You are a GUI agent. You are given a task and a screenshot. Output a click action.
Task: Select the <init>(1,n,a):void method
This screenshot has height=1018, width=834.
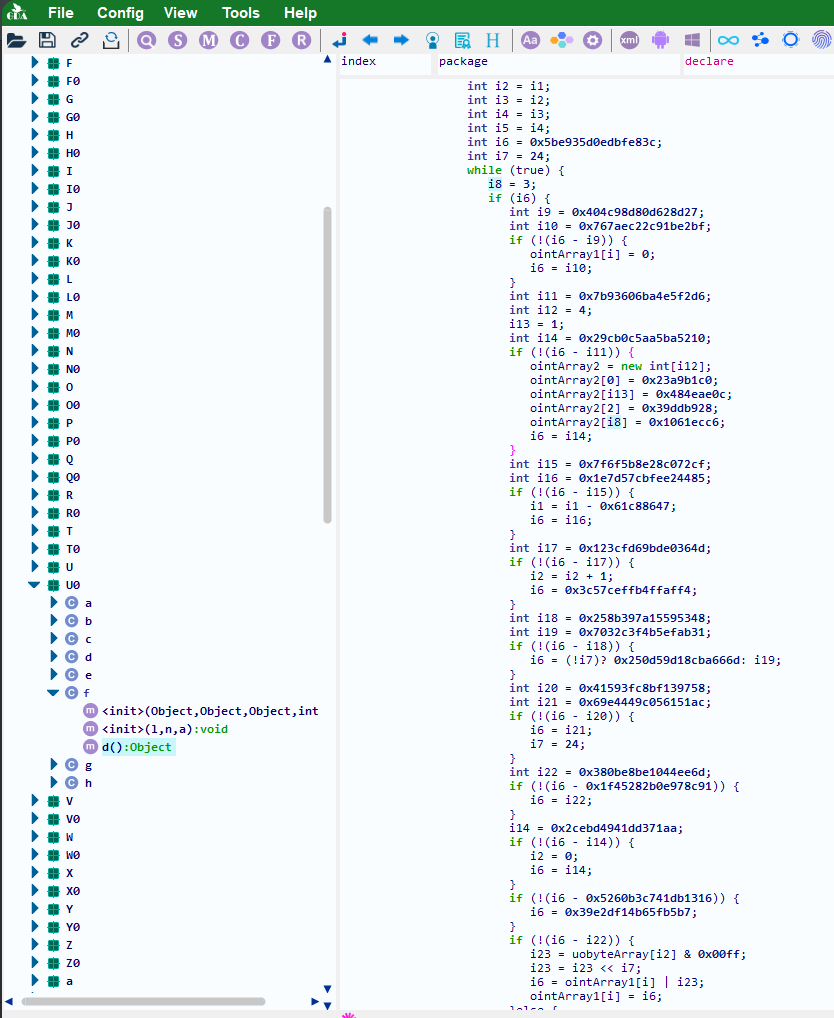pos(164,729)
